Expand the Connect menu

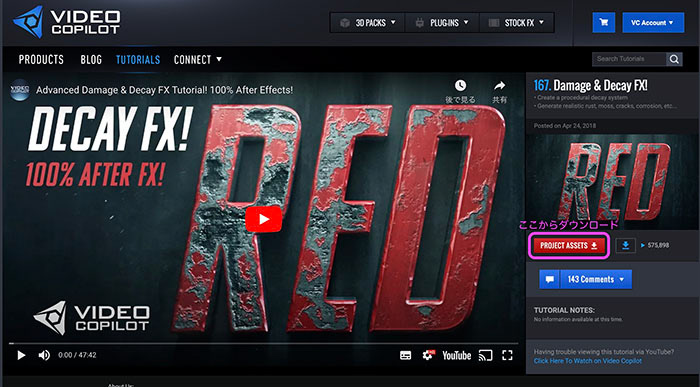(198, 59)
